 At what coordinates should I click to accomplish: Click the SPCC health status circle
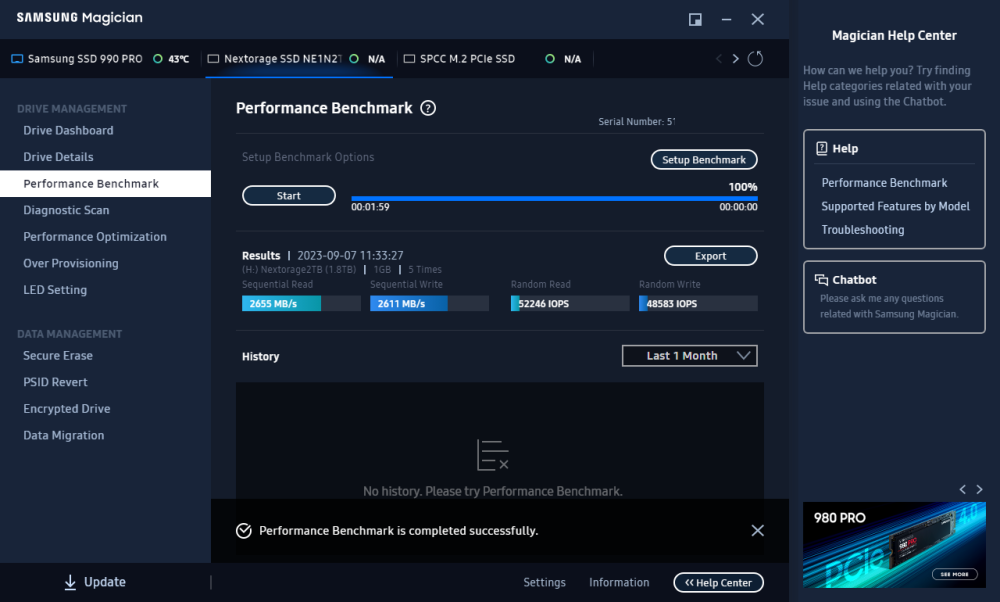(550, 59)
